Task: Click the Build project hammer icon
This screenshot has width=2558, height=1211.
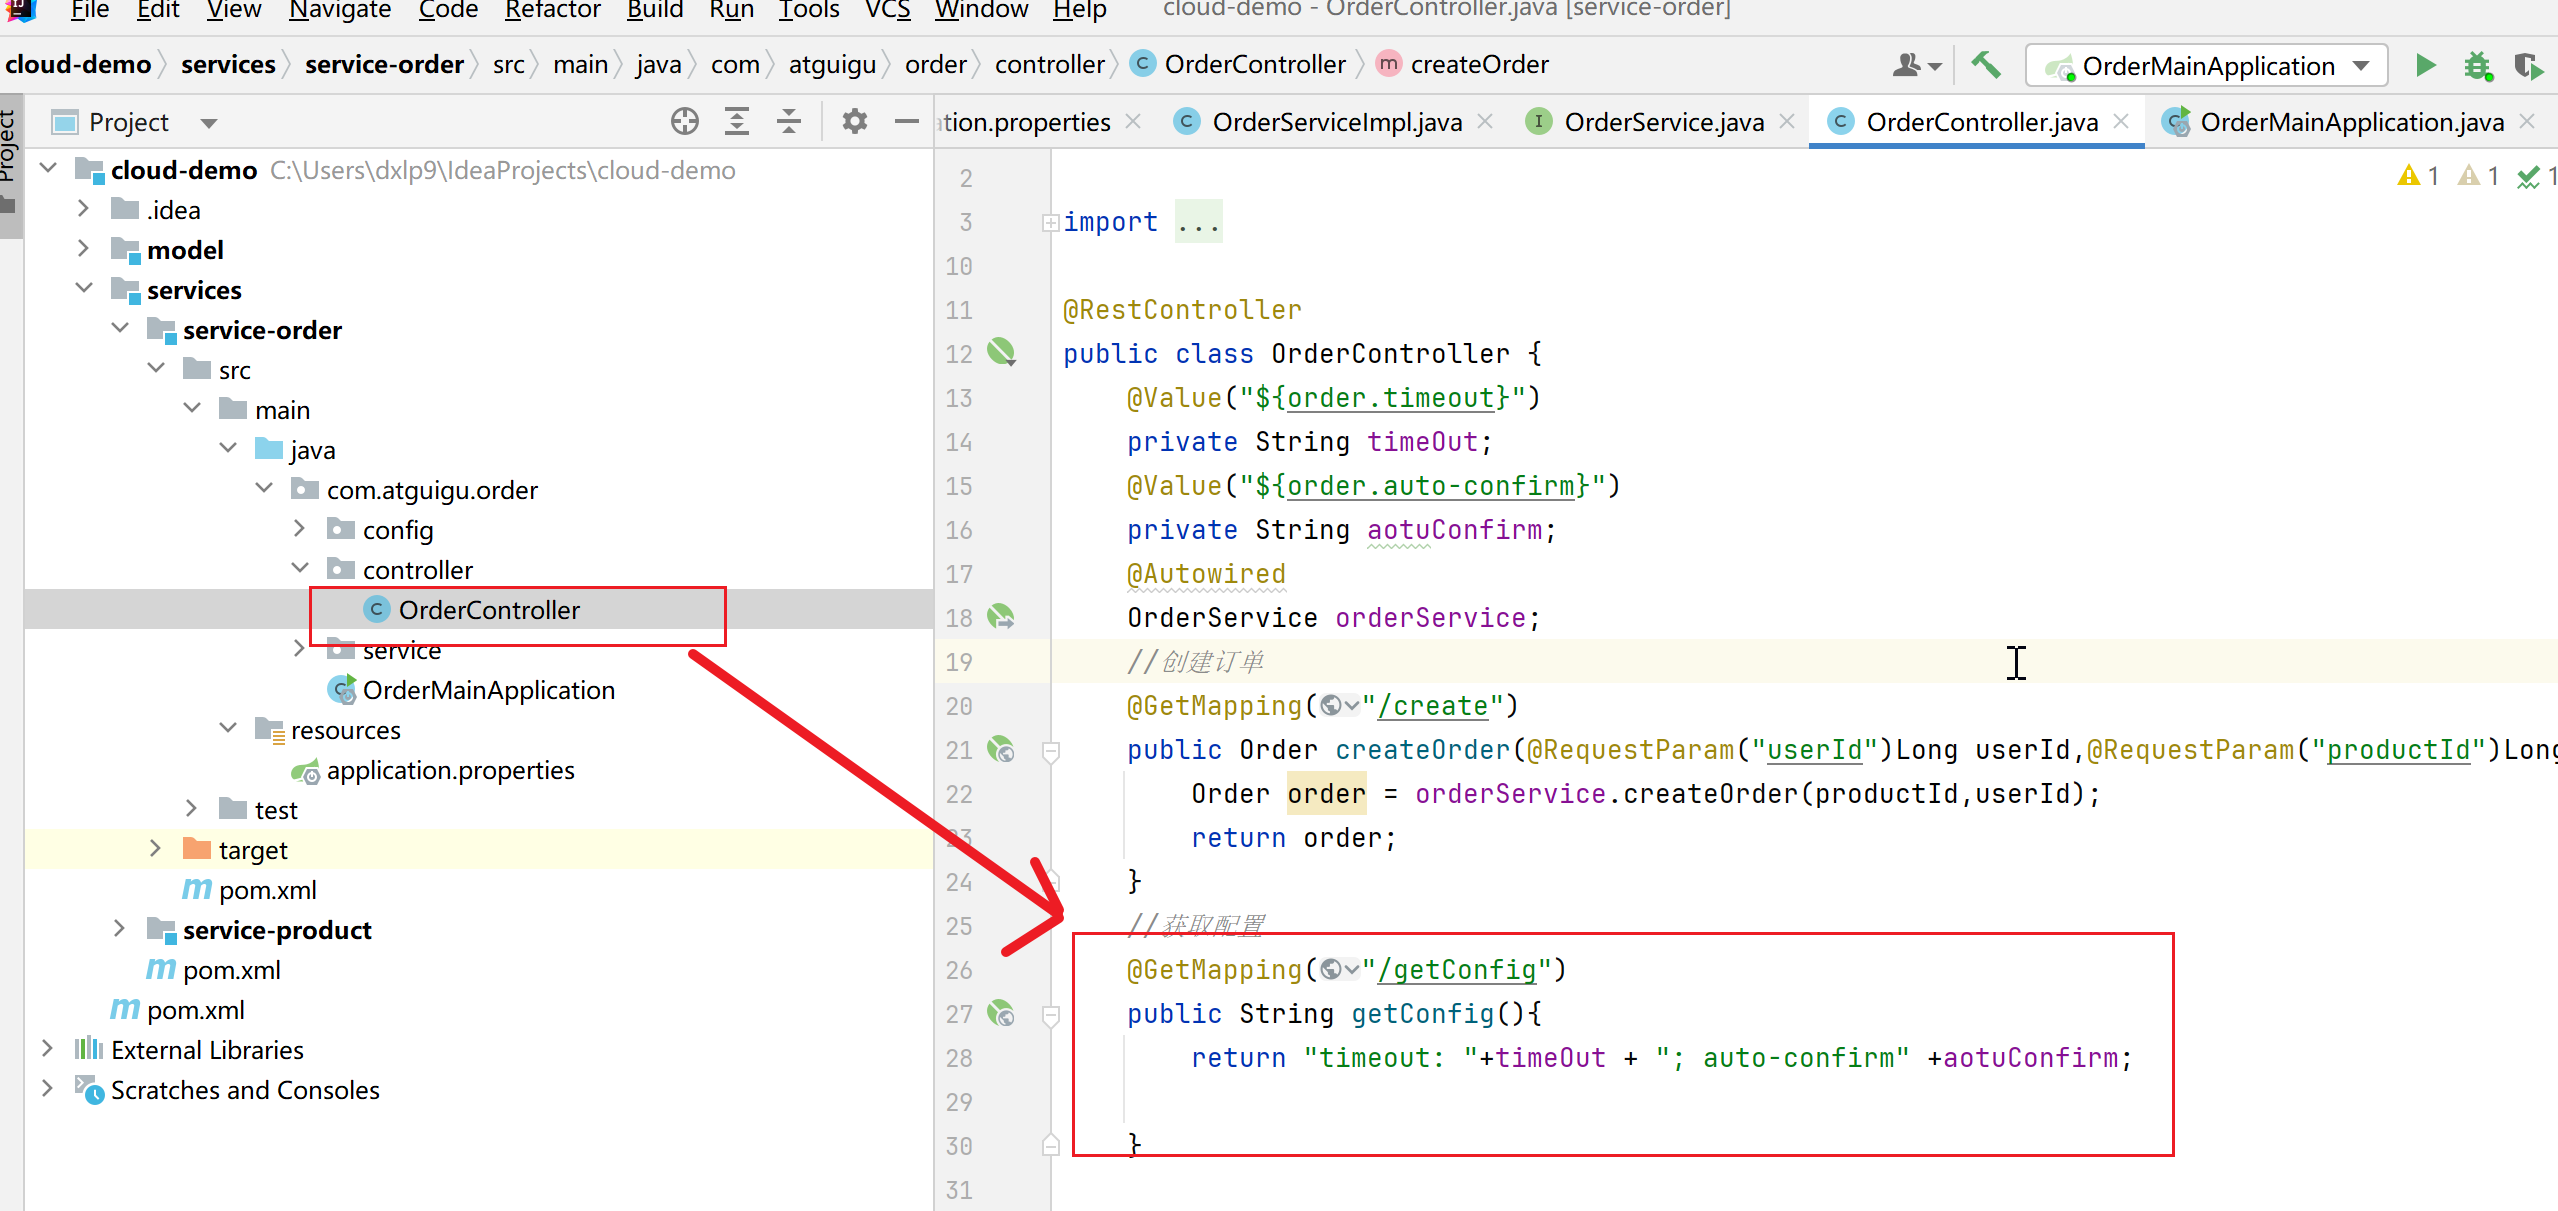Action: click(x=1985, y=66)
